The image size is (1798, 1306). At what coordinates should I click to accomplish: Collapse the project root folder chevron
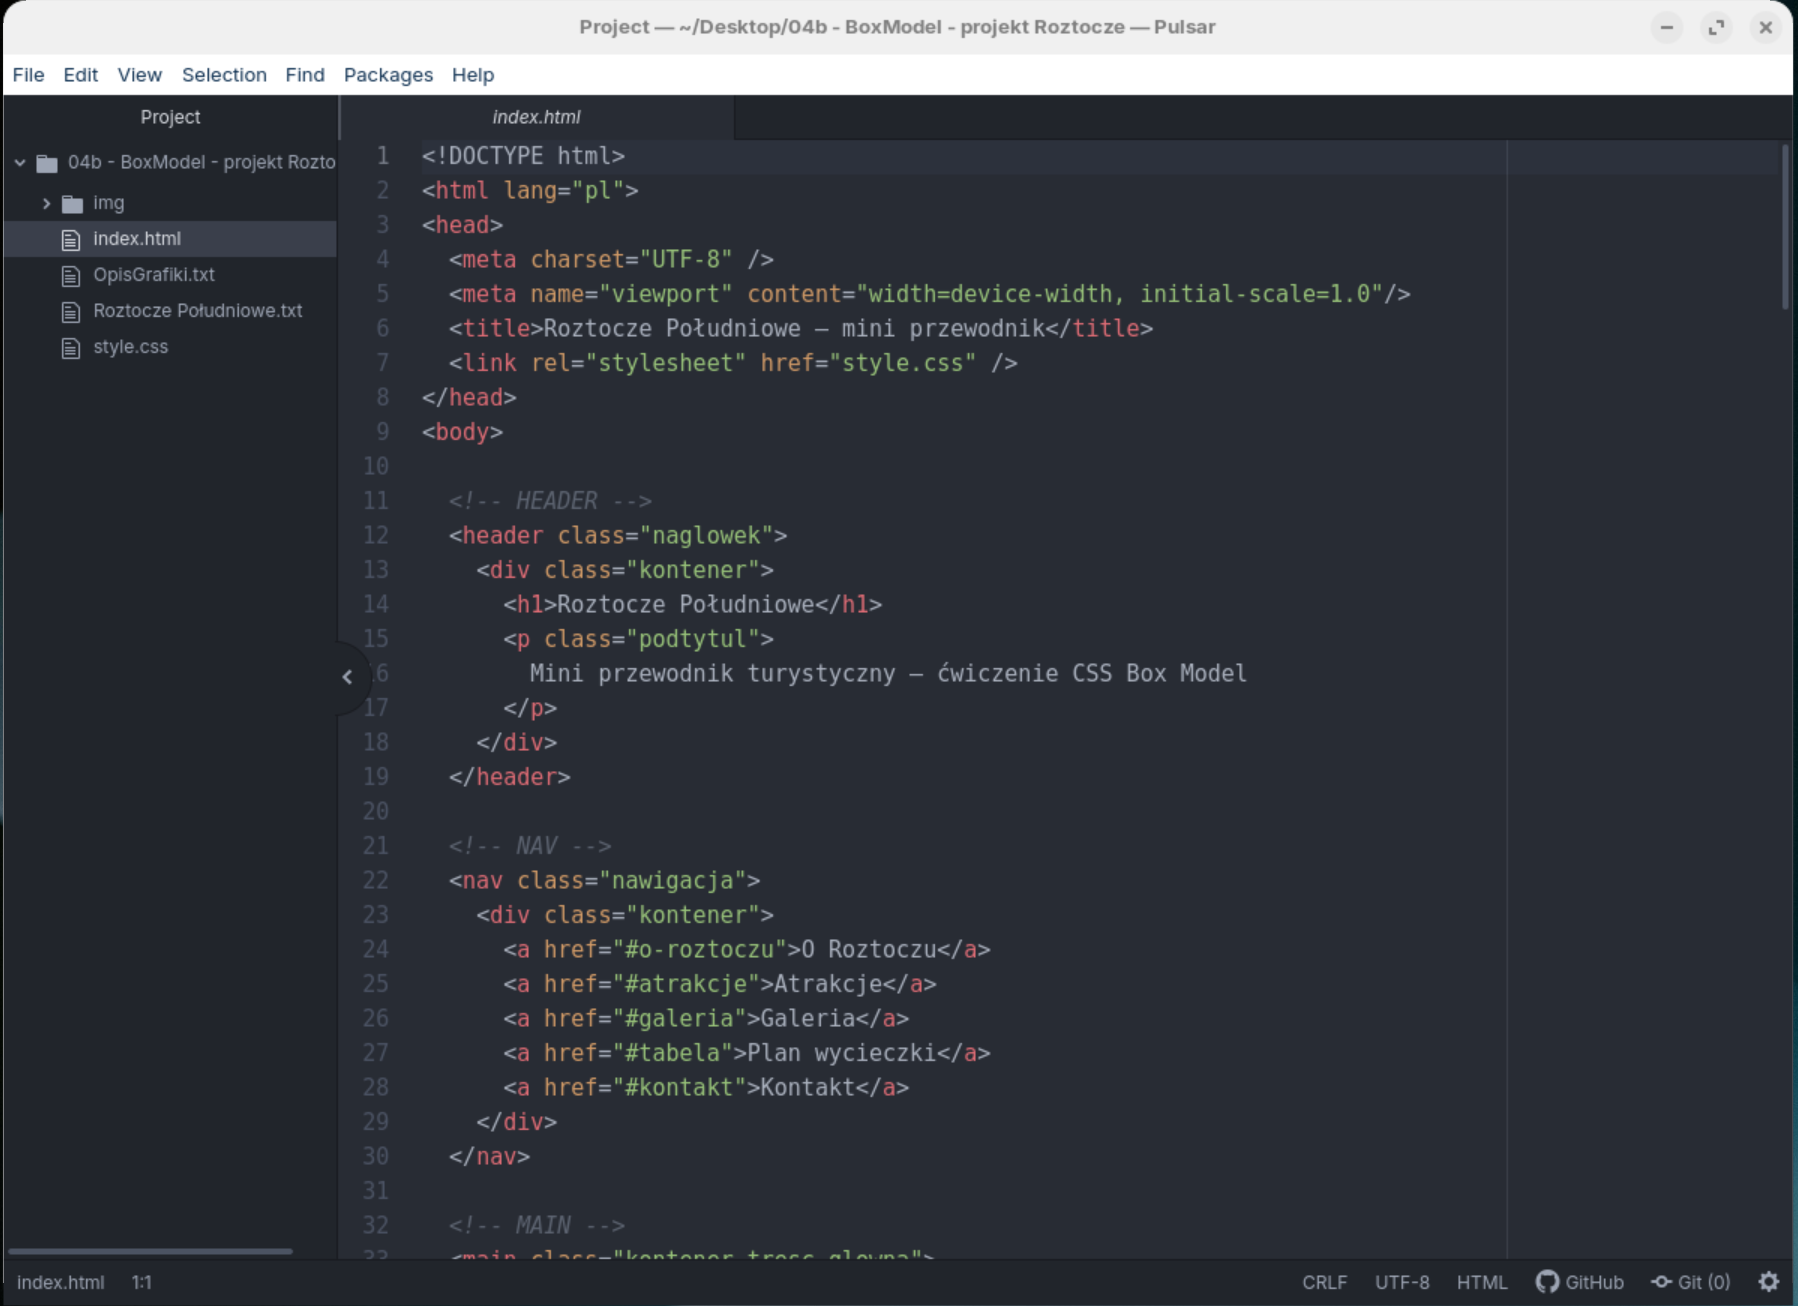pos(20,162)
